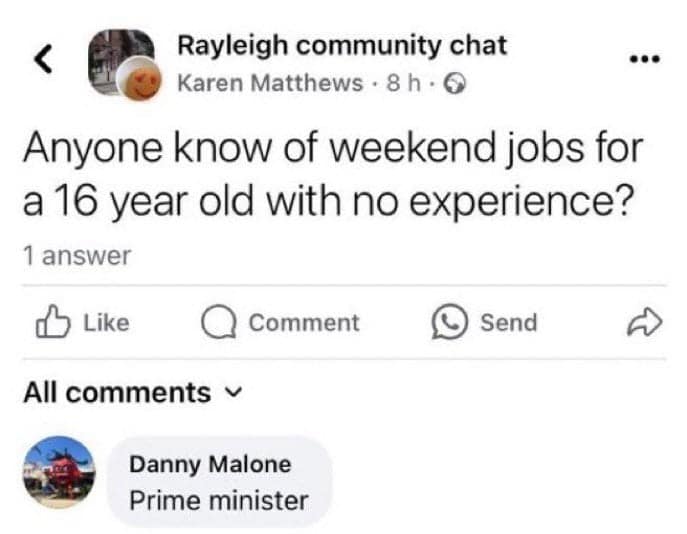
Task: Select the 'Prime minister' comment text
Action: point(219,500)
